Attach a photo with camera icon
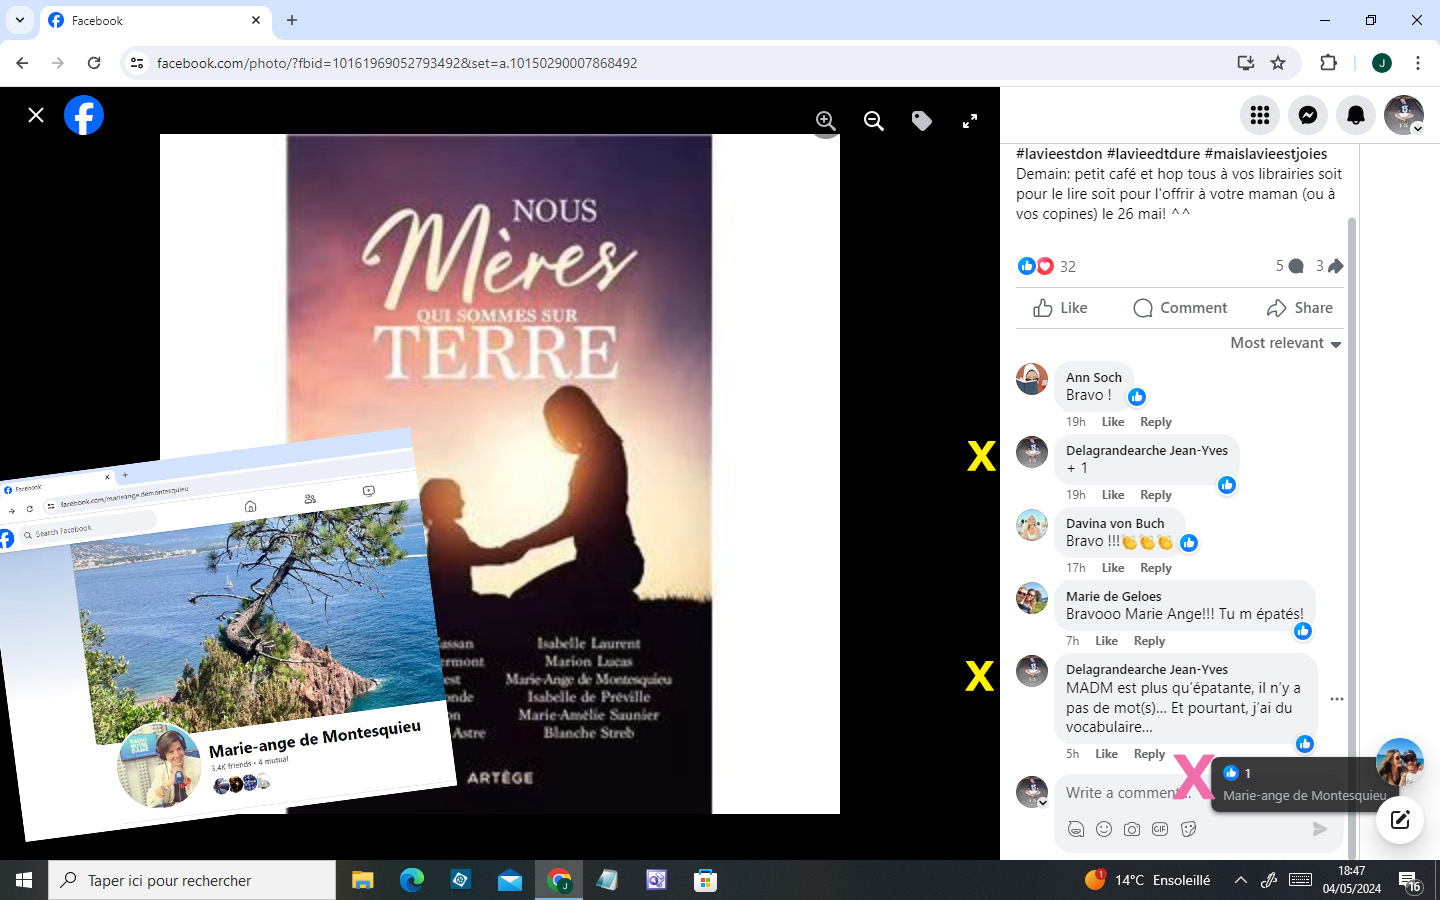Screen dimensions: 1440x900 click(1132, 829)
